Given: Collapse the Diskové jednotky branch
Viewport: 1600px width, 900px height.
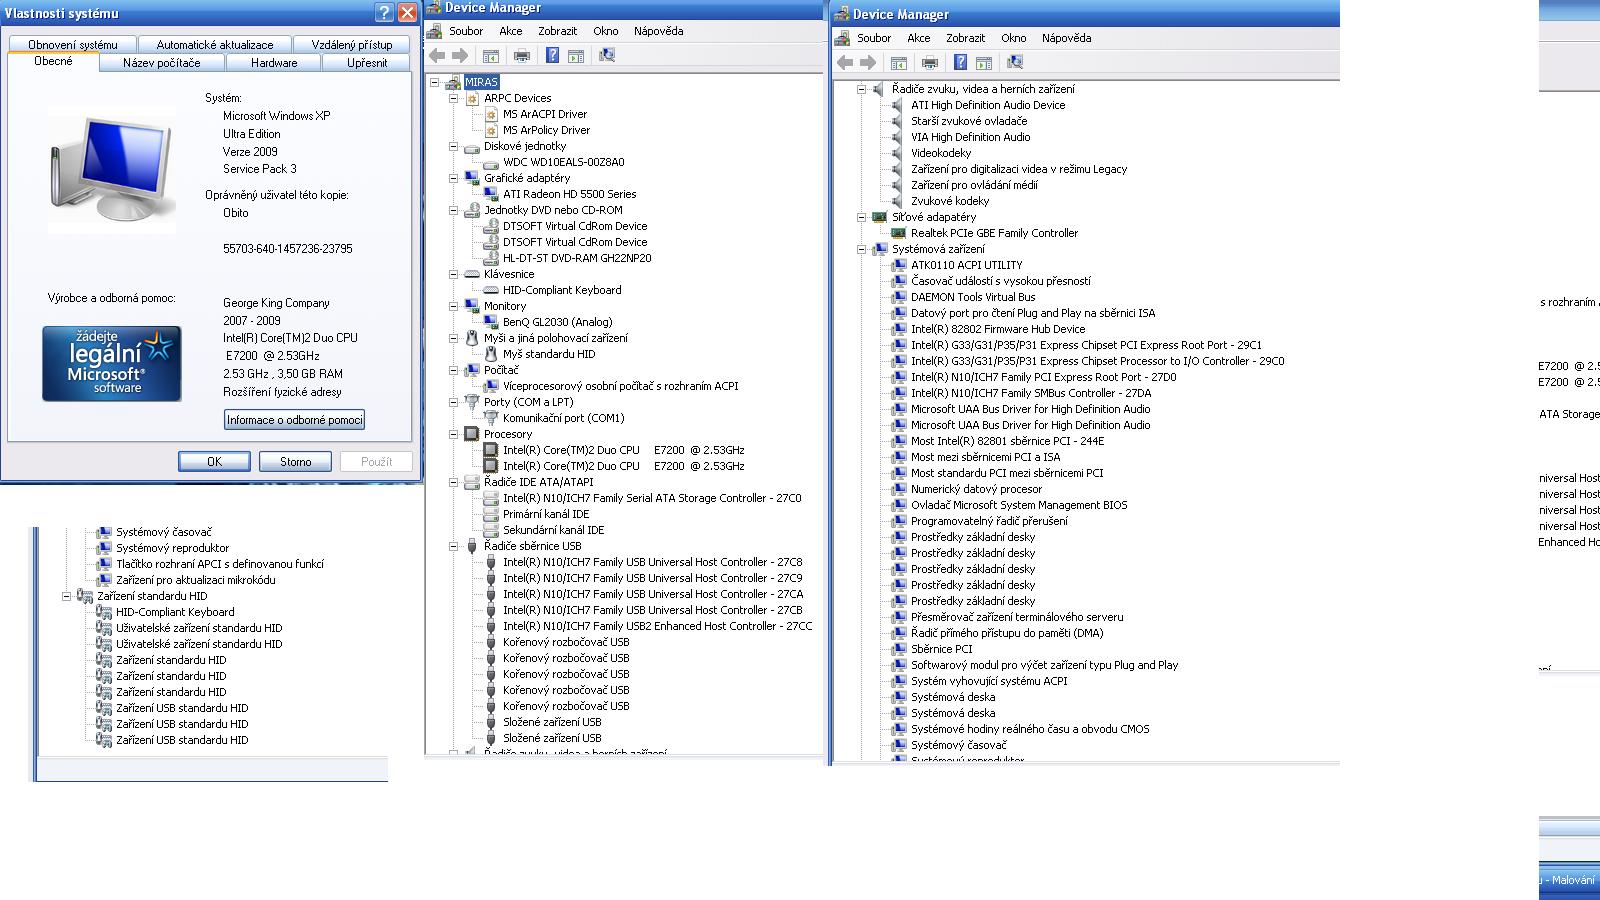Looking at the screenshot, I should pos(454,146).
